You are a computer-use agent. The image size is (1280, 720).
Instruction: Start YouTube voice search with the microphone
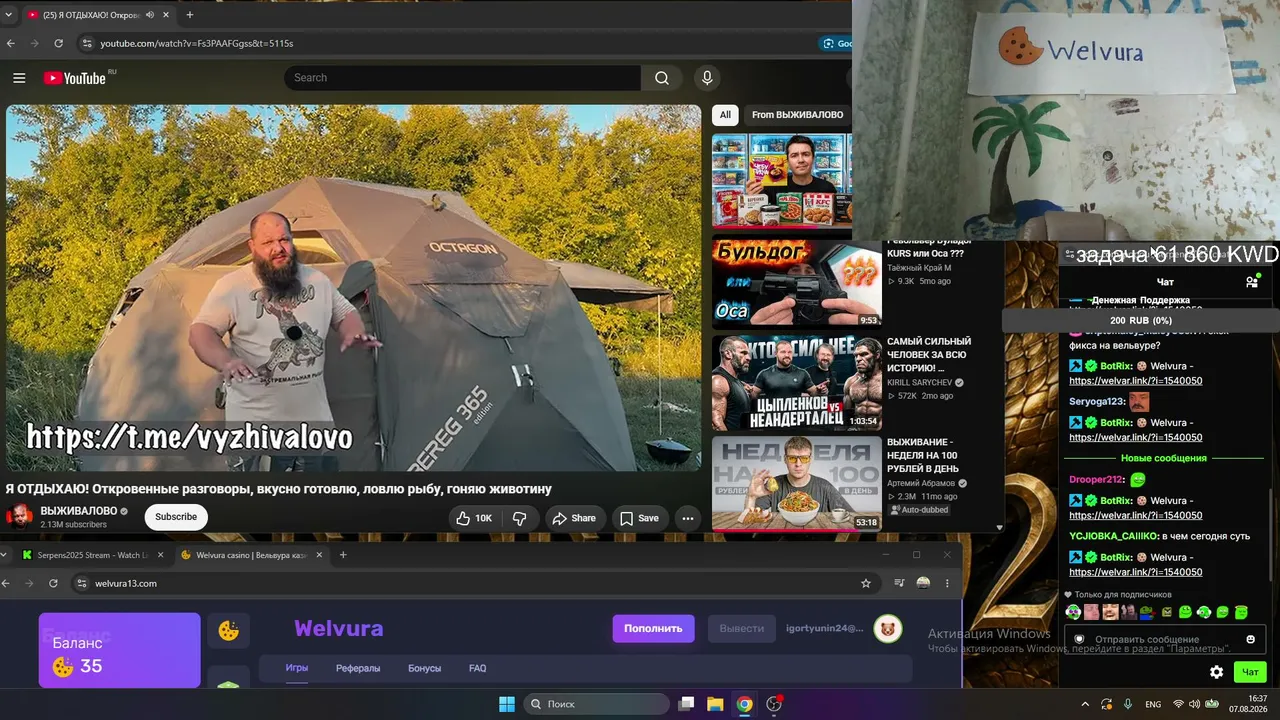click(707, 78)
